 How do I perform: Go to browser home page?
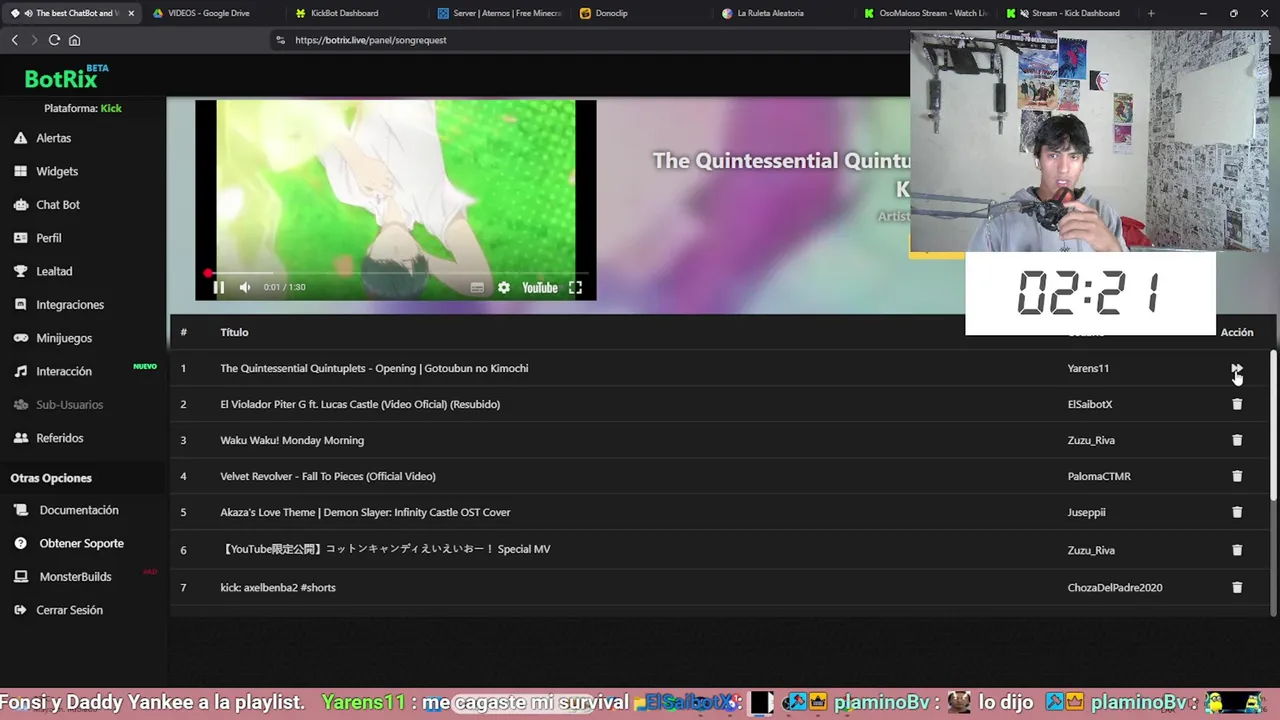point(74,40)
